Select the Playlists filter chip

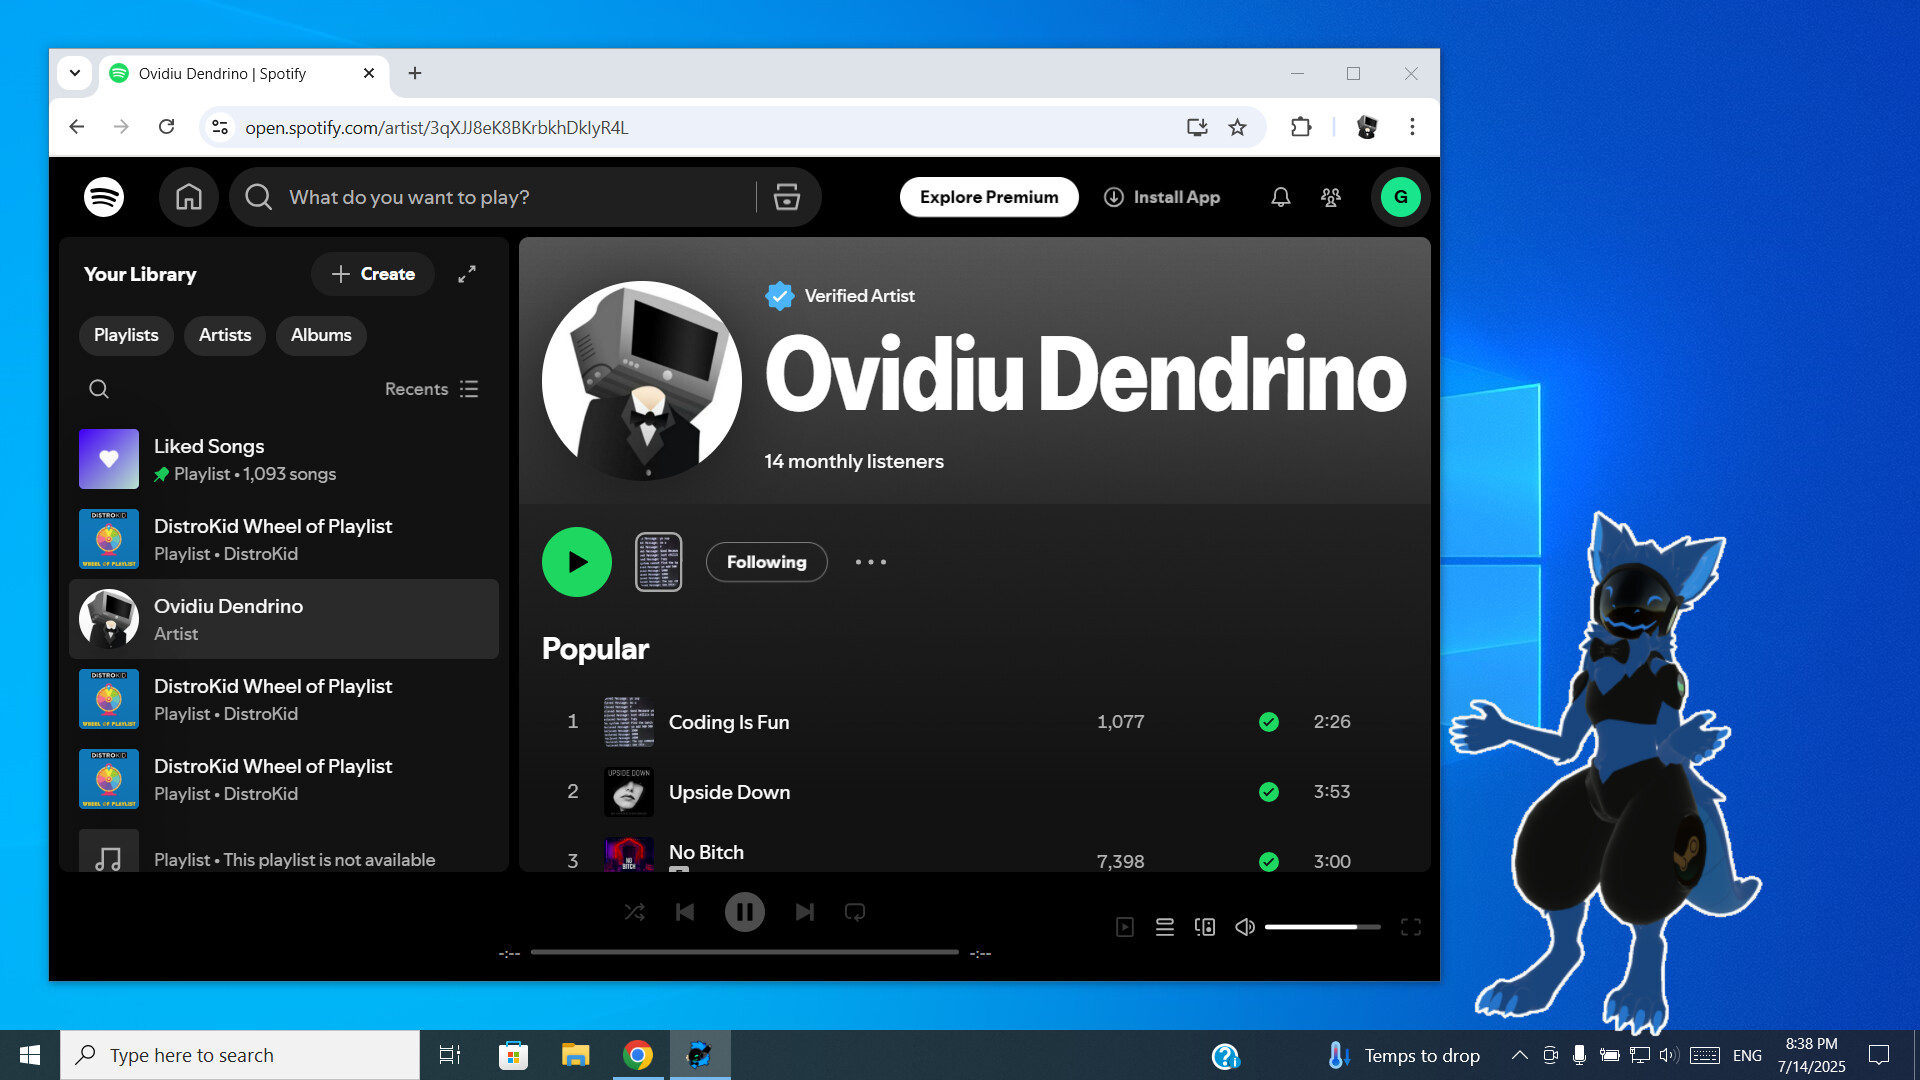click(x=126, y=335)
